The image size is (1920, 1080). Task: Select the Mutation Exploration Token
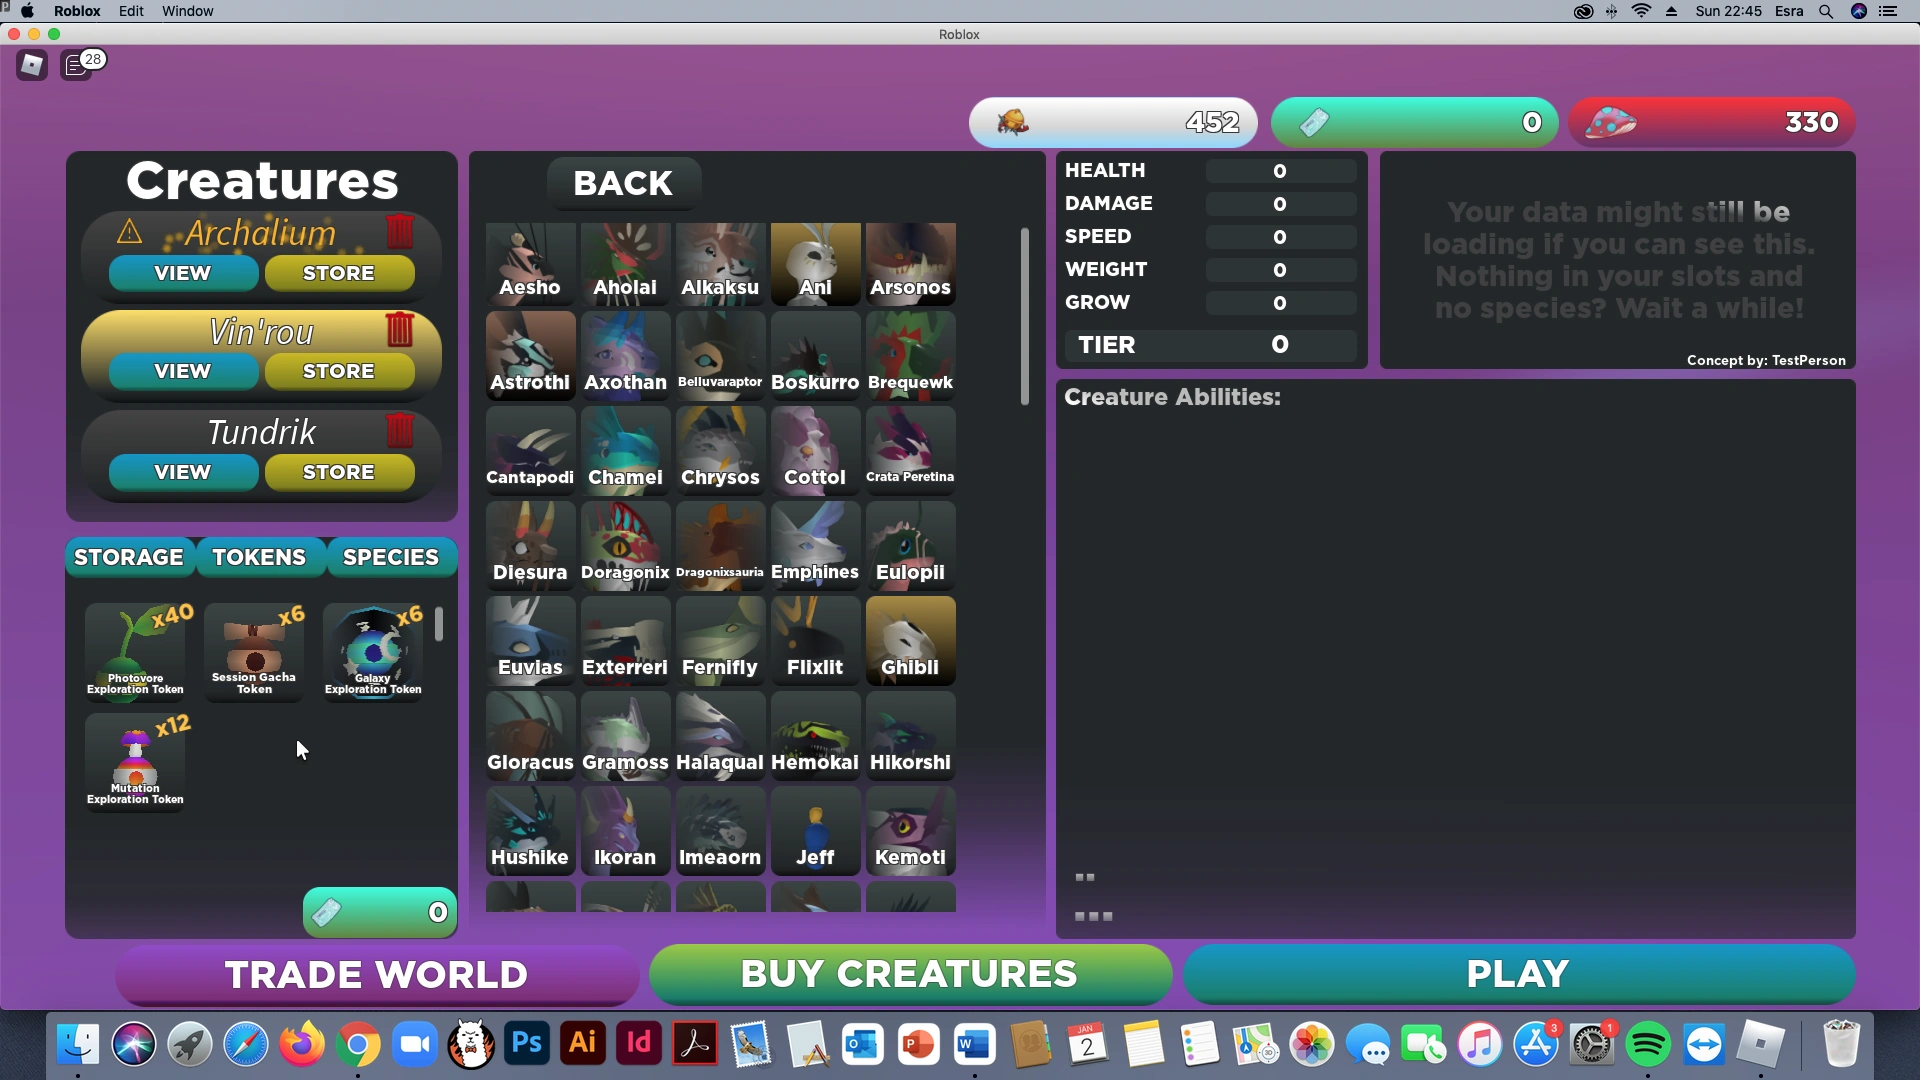click(135, 762)
